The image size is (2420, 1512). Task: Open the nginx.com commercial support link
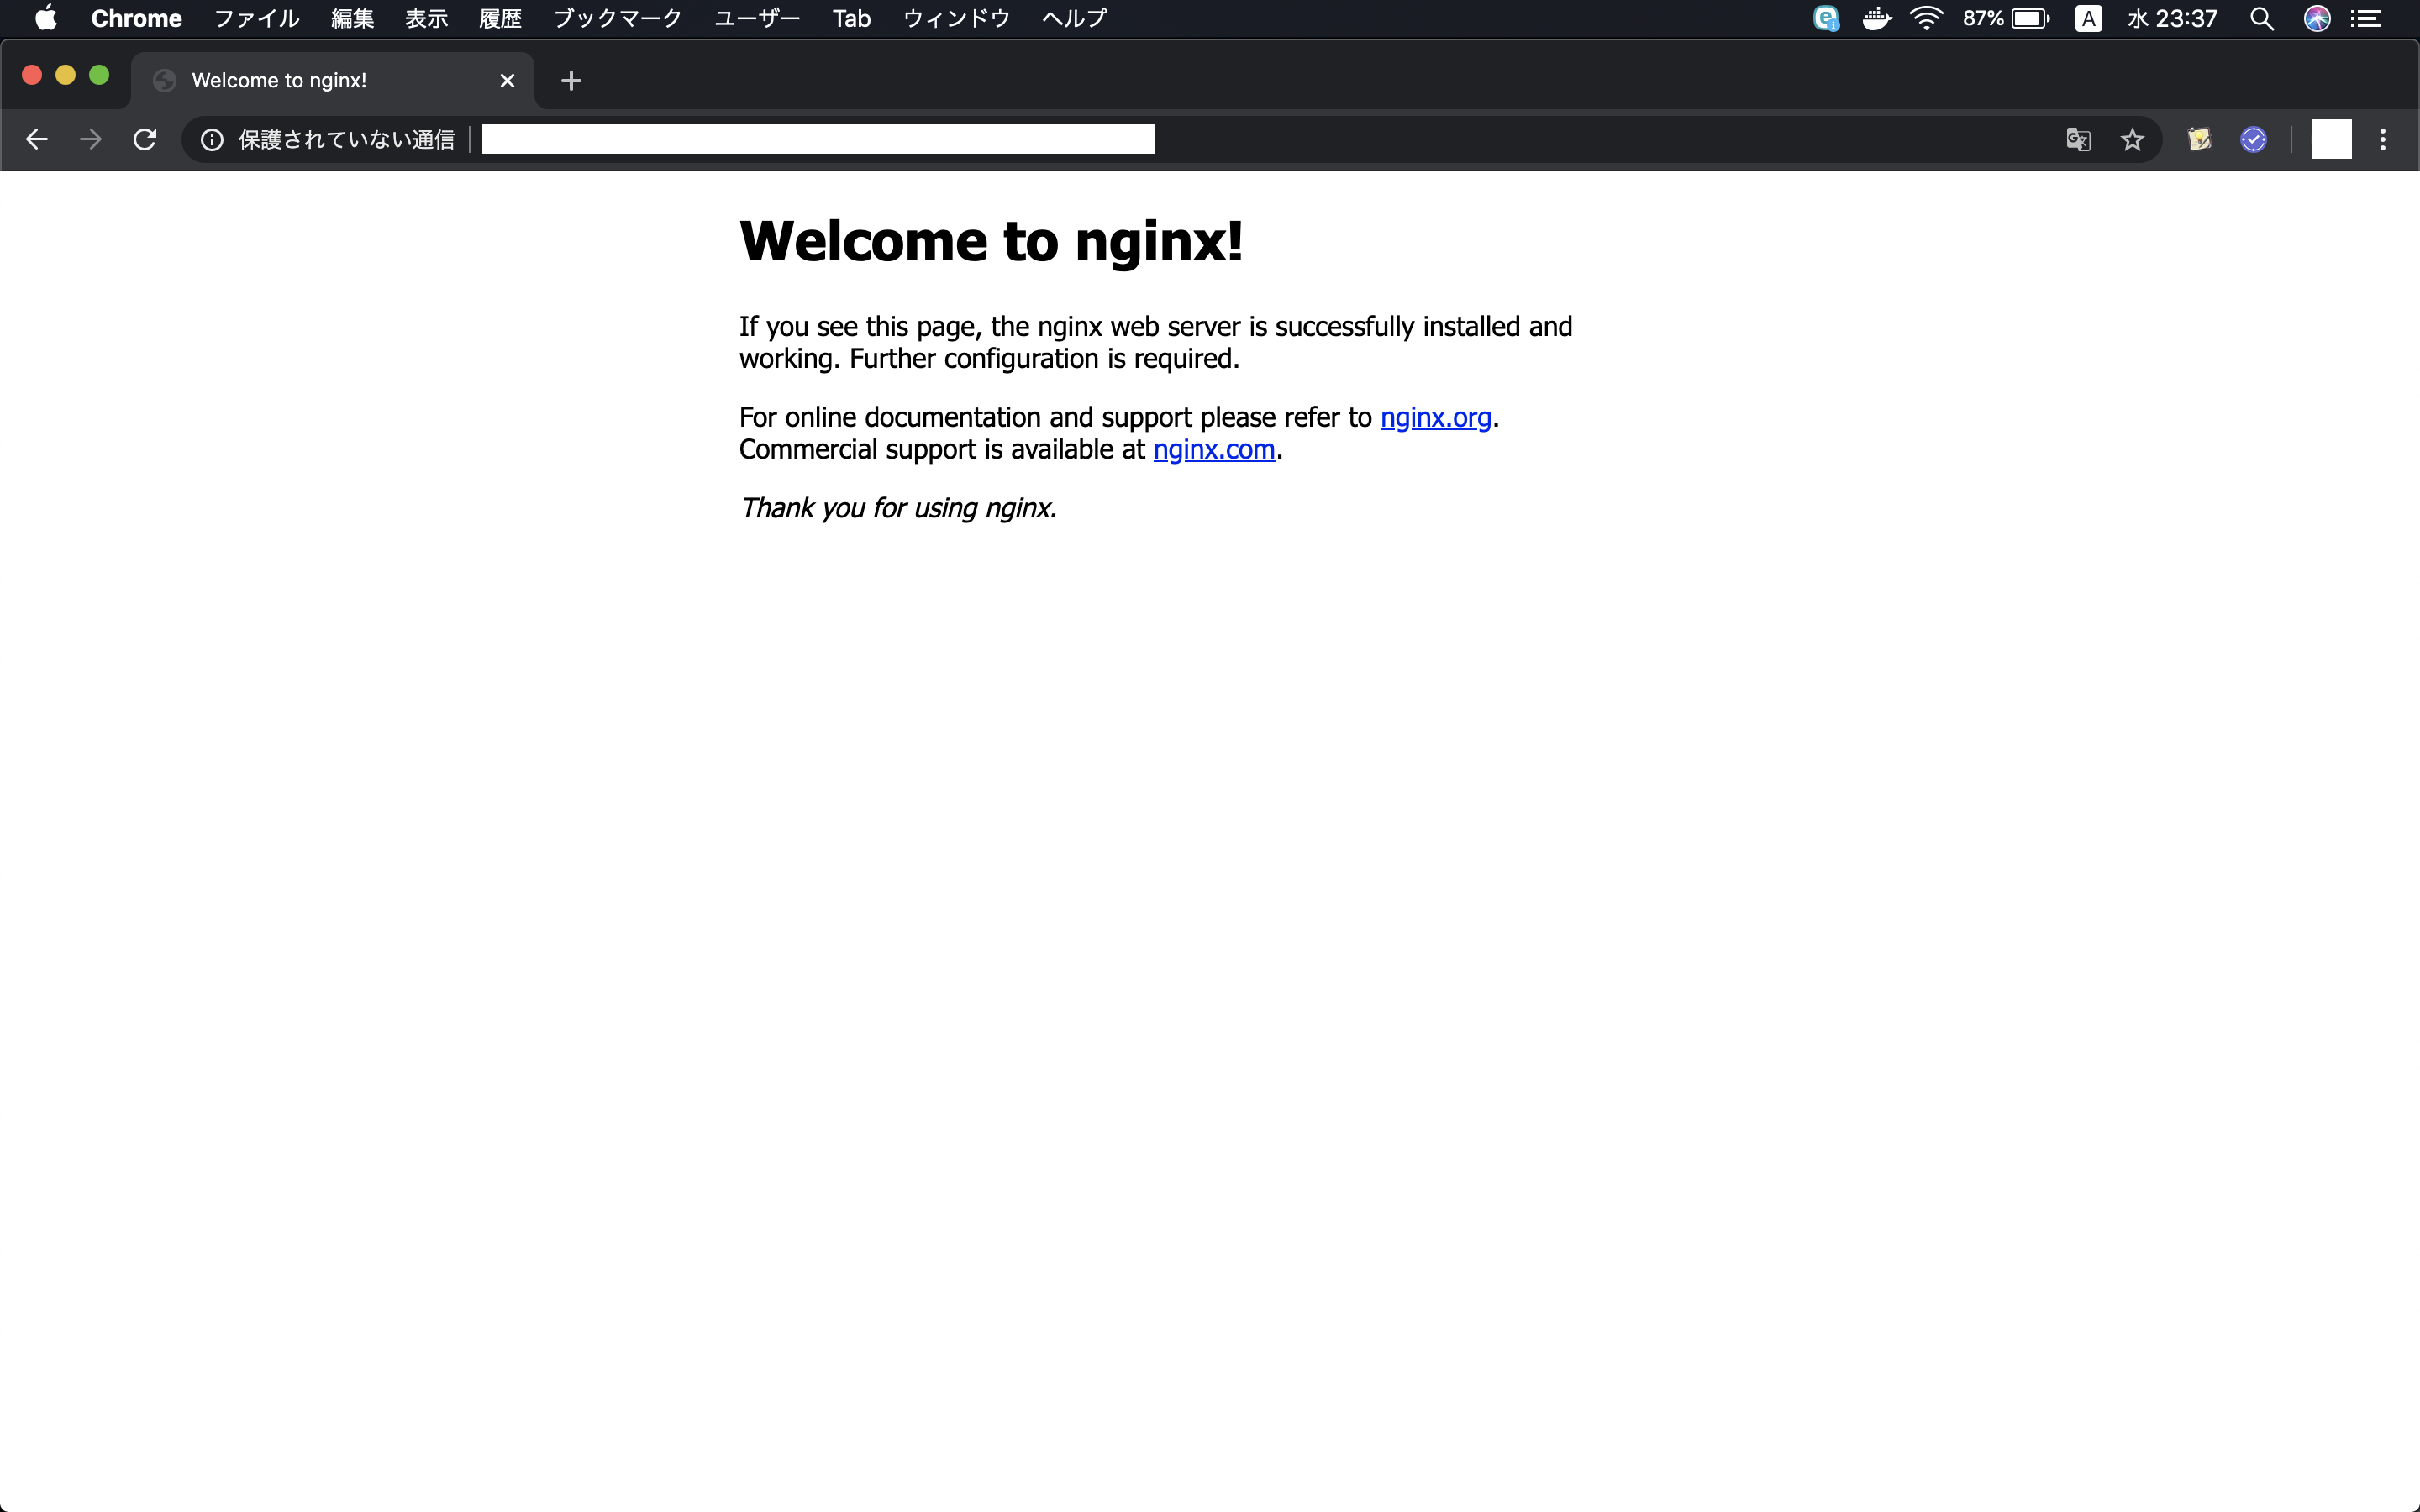click(x=1214, y=450)
